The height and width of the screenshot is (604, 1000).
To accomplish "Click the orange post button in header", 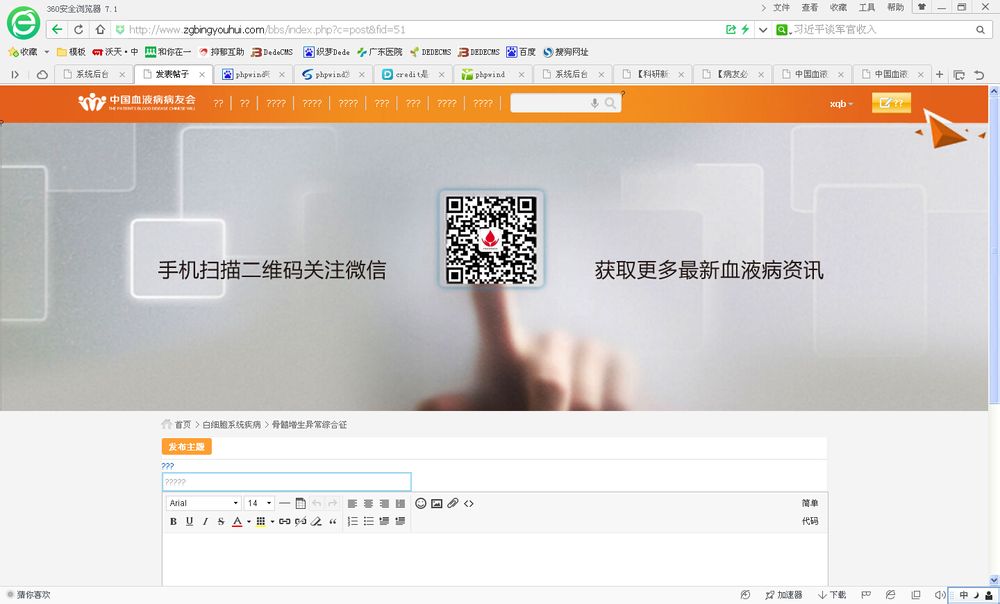I will (x=891, y=103).
